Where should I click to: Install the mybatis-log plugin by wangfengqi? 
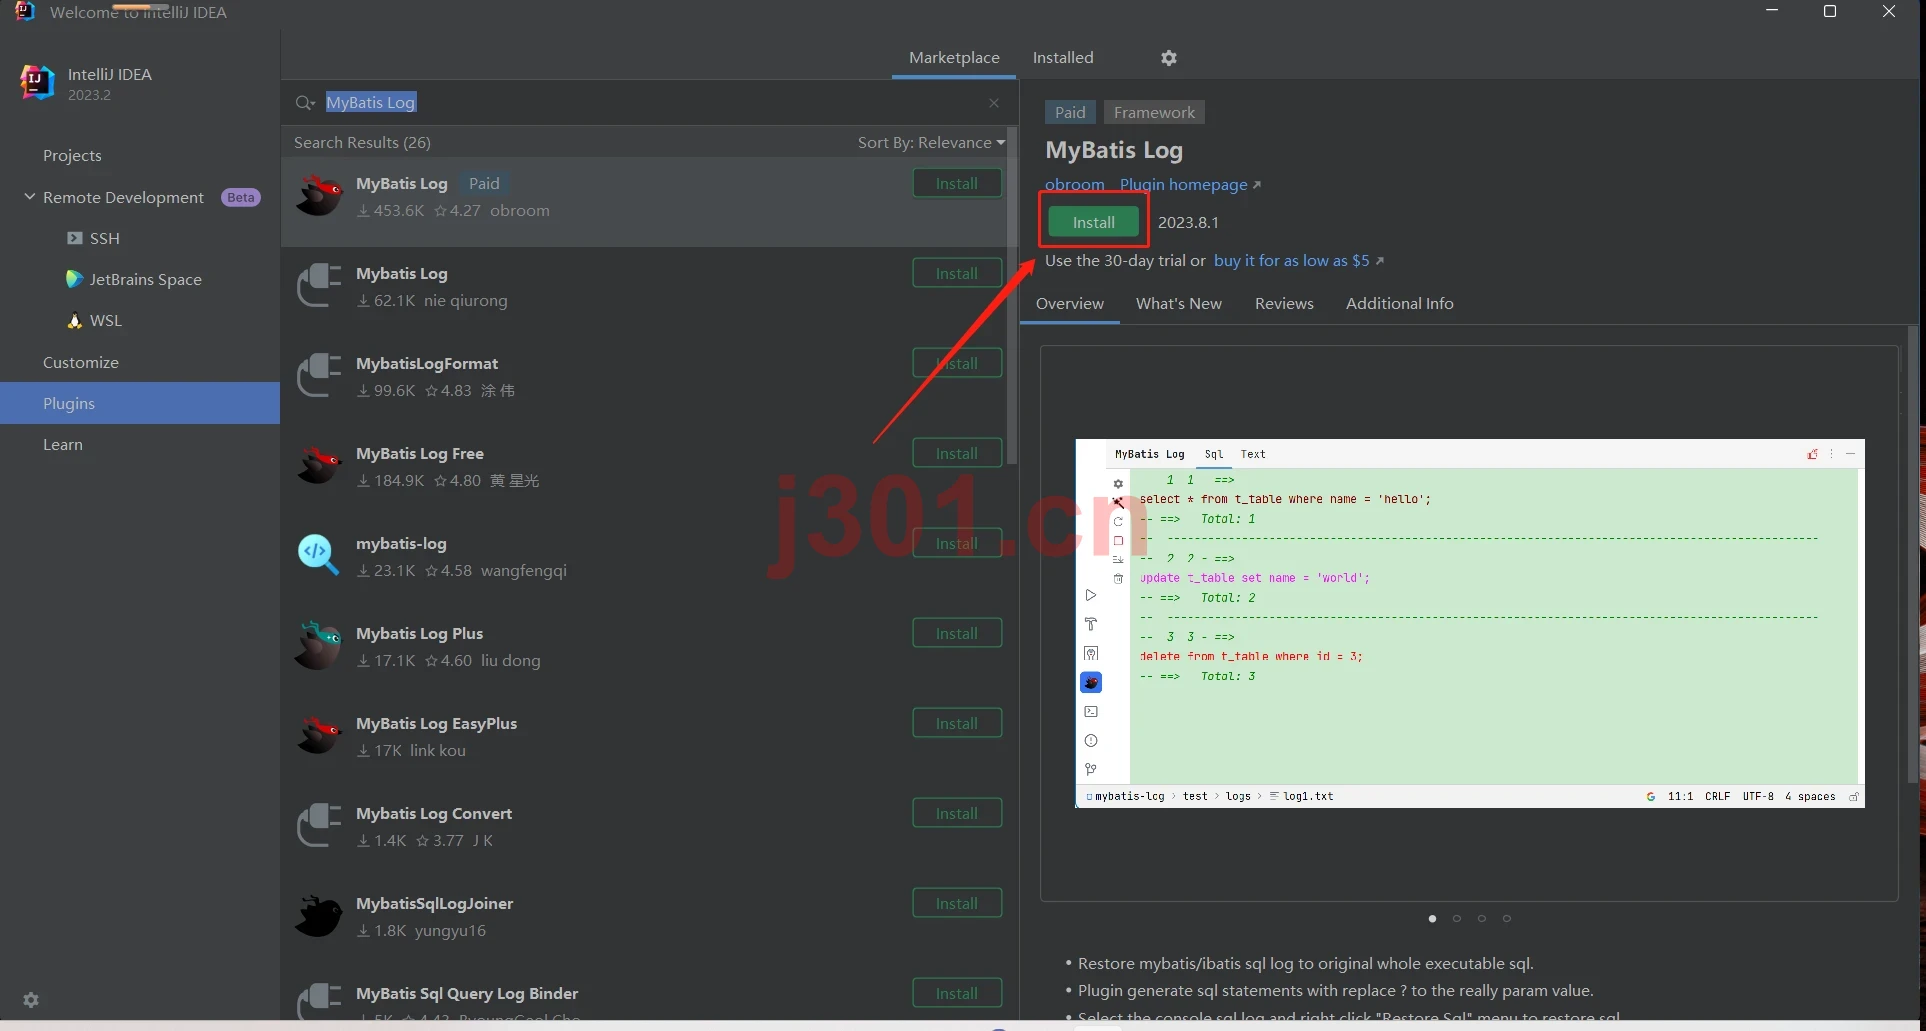click(957, 543)
